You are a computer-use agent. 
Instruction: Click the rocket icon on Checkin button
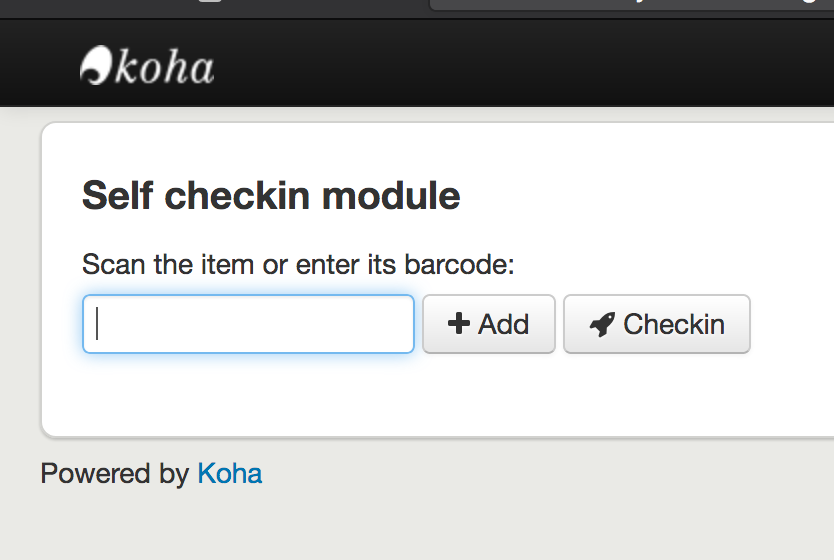tap(601, 324)
